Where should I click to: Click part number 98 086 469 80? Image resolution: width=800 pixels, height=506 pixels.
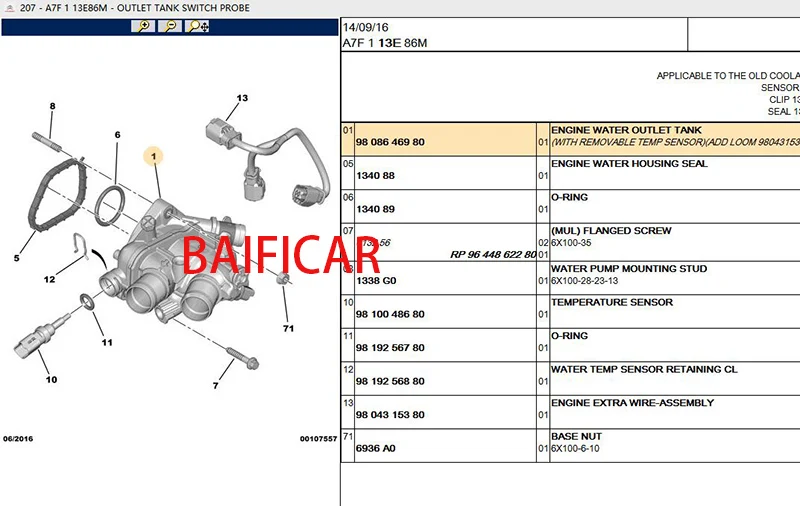pyautogui.click(x=390, y=142)
